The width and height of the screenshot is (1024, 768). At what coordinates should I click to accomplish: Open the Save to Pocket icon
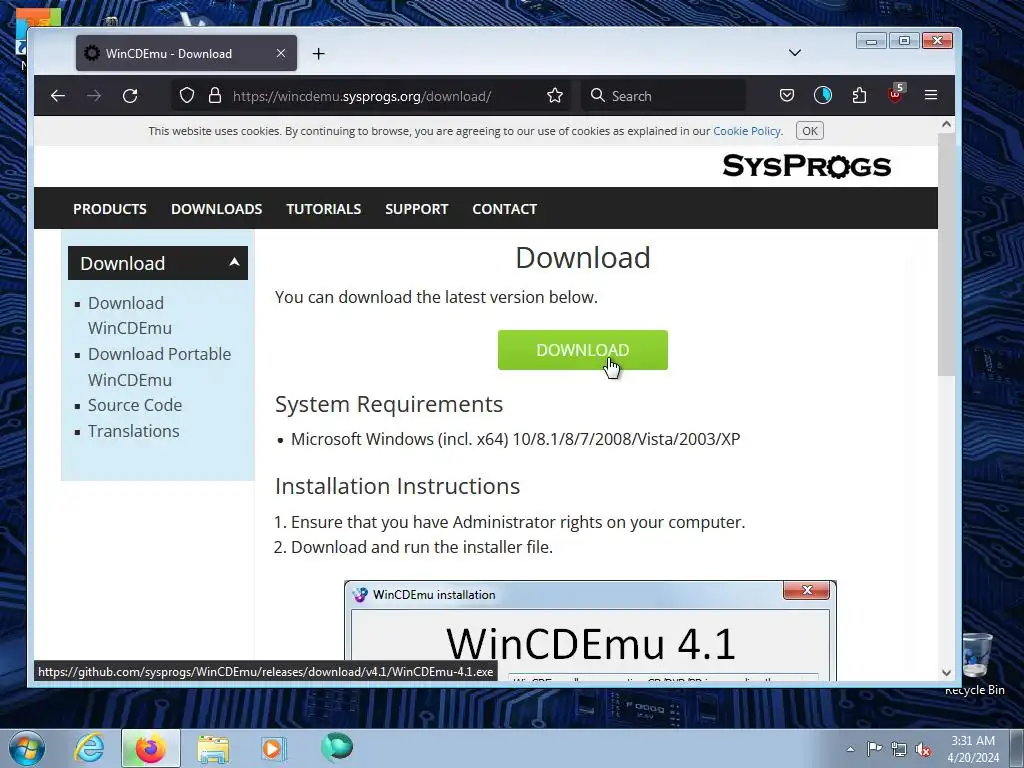787,96
